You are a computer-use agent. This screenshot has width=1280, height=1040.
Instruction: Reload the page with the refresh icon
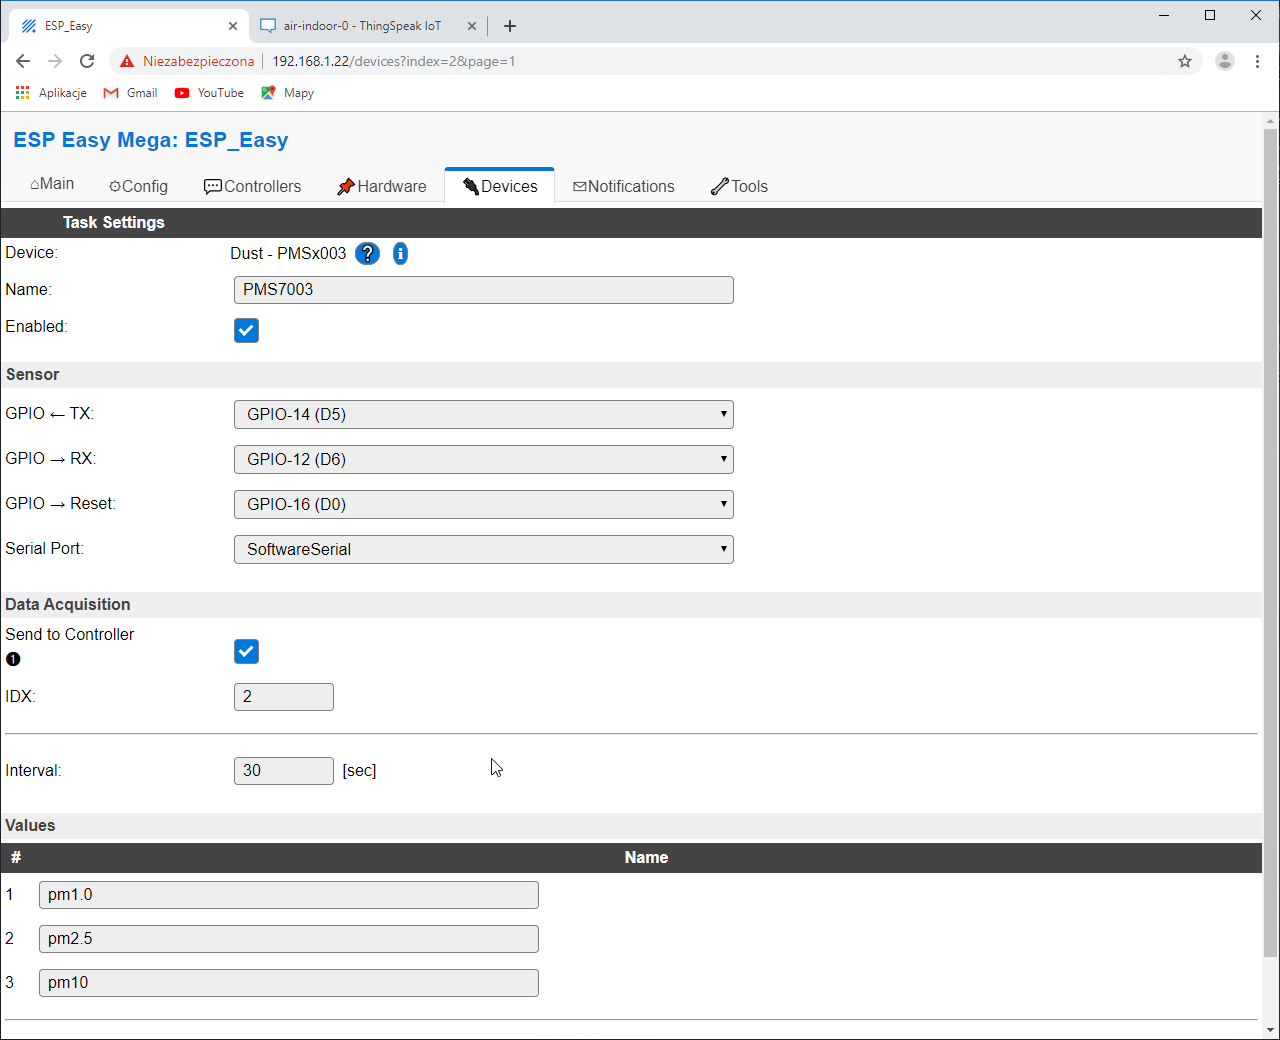[87, 61]
